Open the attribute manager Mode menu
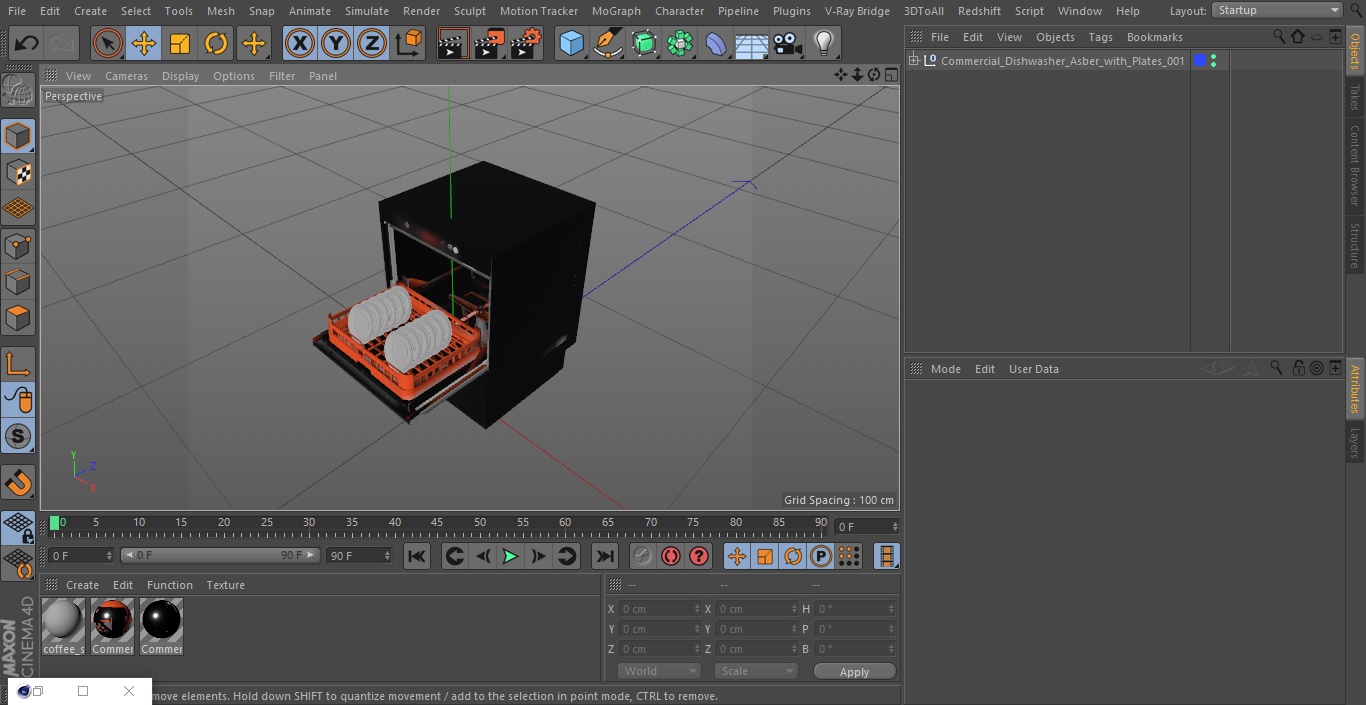The image size is (1366, 705). pos(945,369)
